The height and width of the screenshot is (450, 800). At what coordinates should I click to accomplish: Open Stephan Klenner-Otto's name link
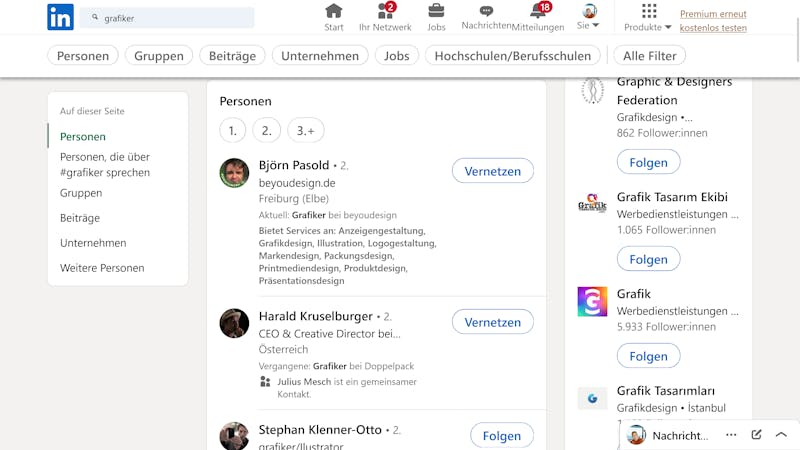click(x=320, y=430)
